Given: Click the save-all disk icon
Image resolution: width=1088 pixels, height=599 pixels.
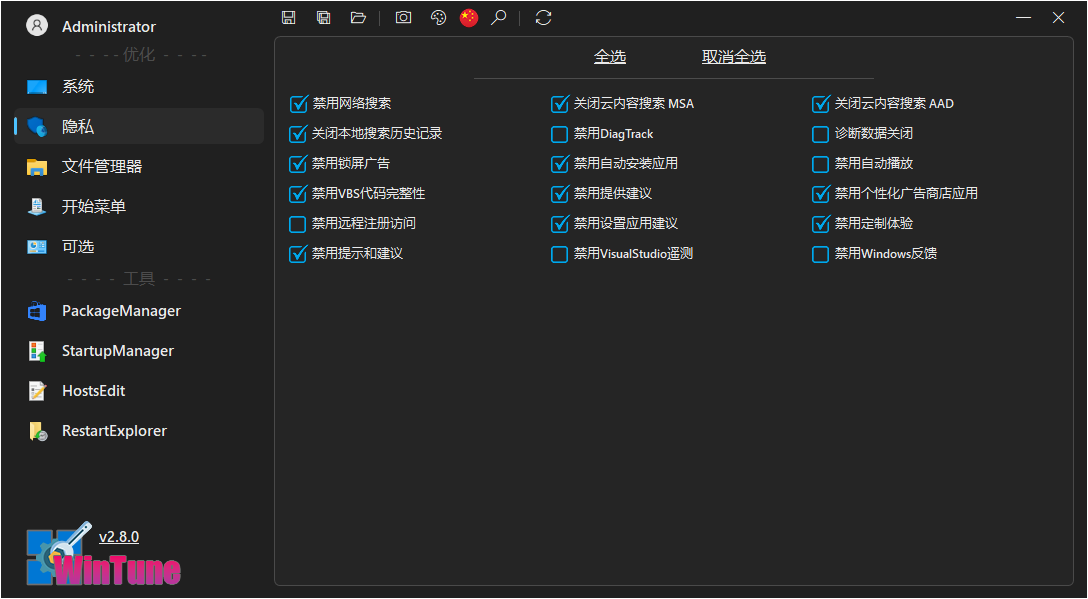Looking at the screenshot, I should pos(323,17).
